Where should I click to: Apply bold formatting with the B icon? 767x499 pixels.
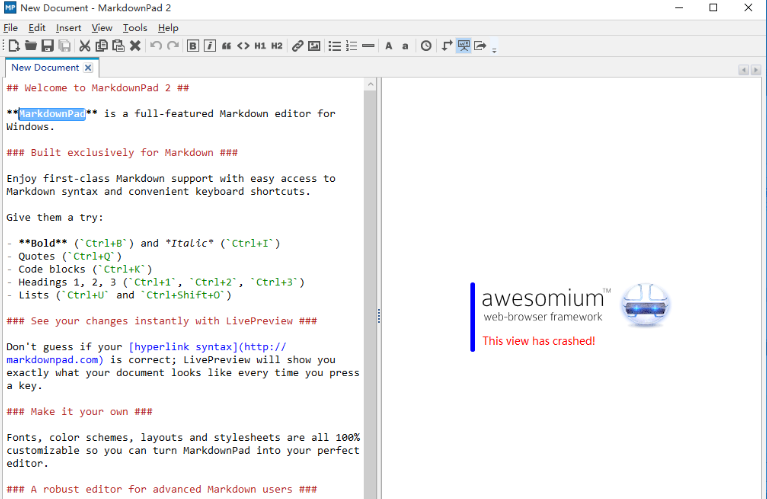193,46
